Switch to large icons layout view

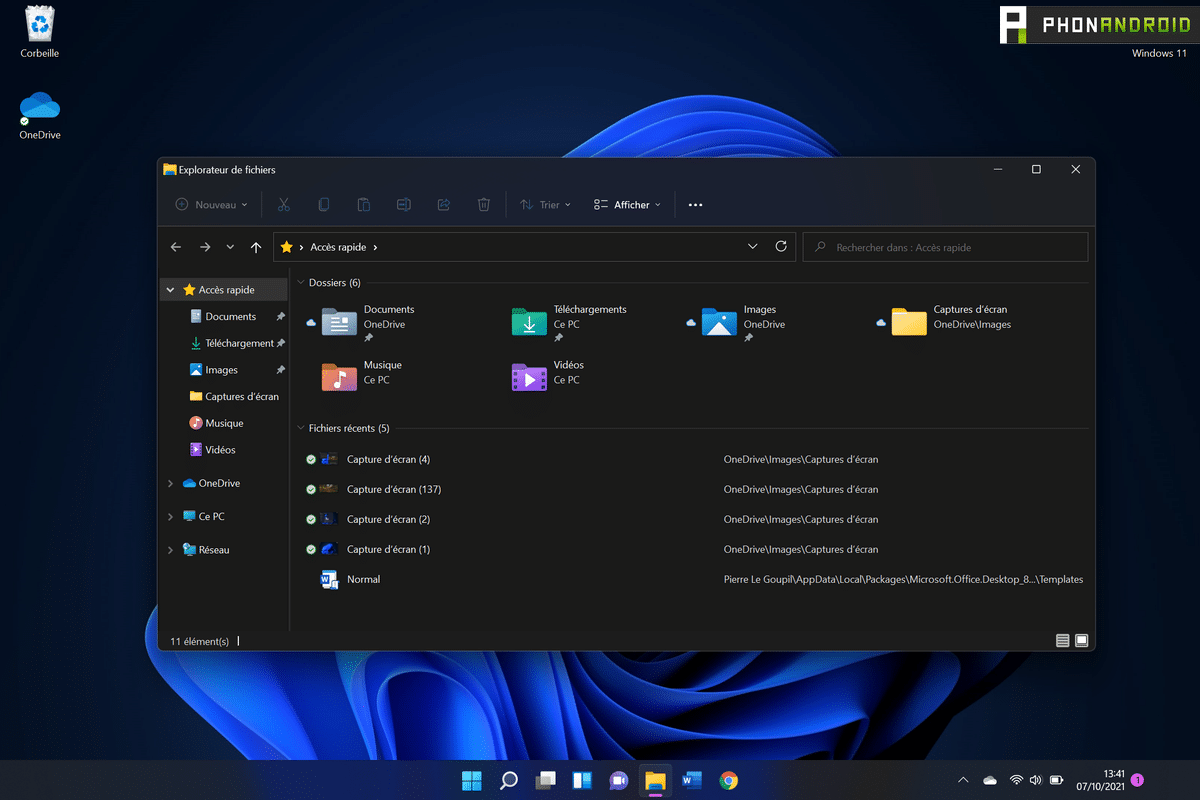(x=1081, y=640)
